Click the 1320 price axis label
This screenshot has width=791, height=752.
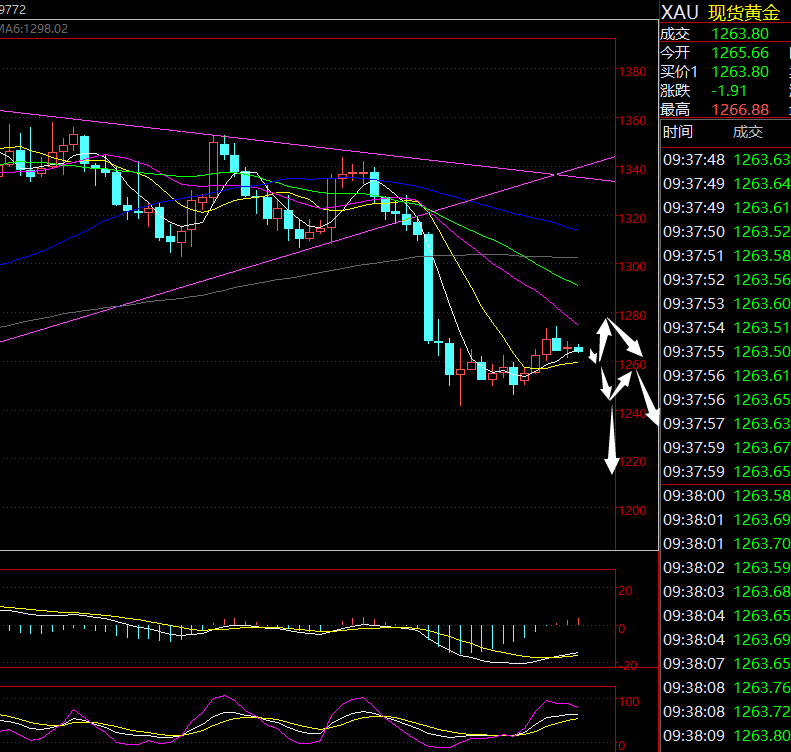(633, 218)
